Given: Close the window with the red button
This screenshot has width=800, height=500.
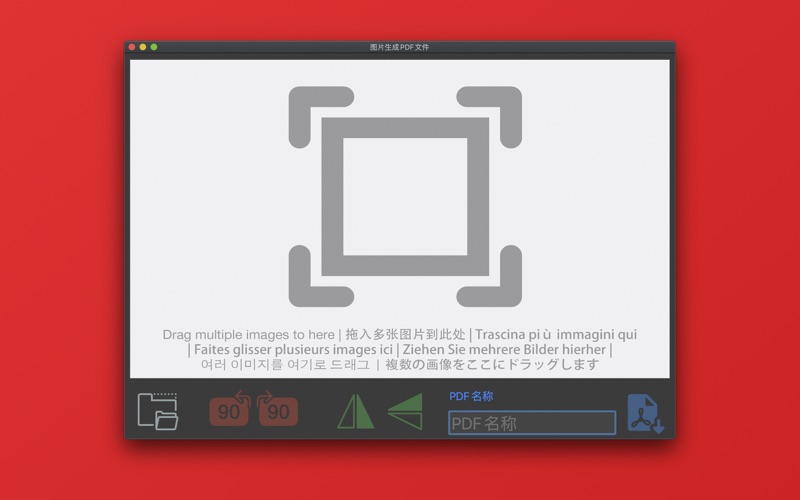Looking at the screenshot, I should [x=132, y=47].
